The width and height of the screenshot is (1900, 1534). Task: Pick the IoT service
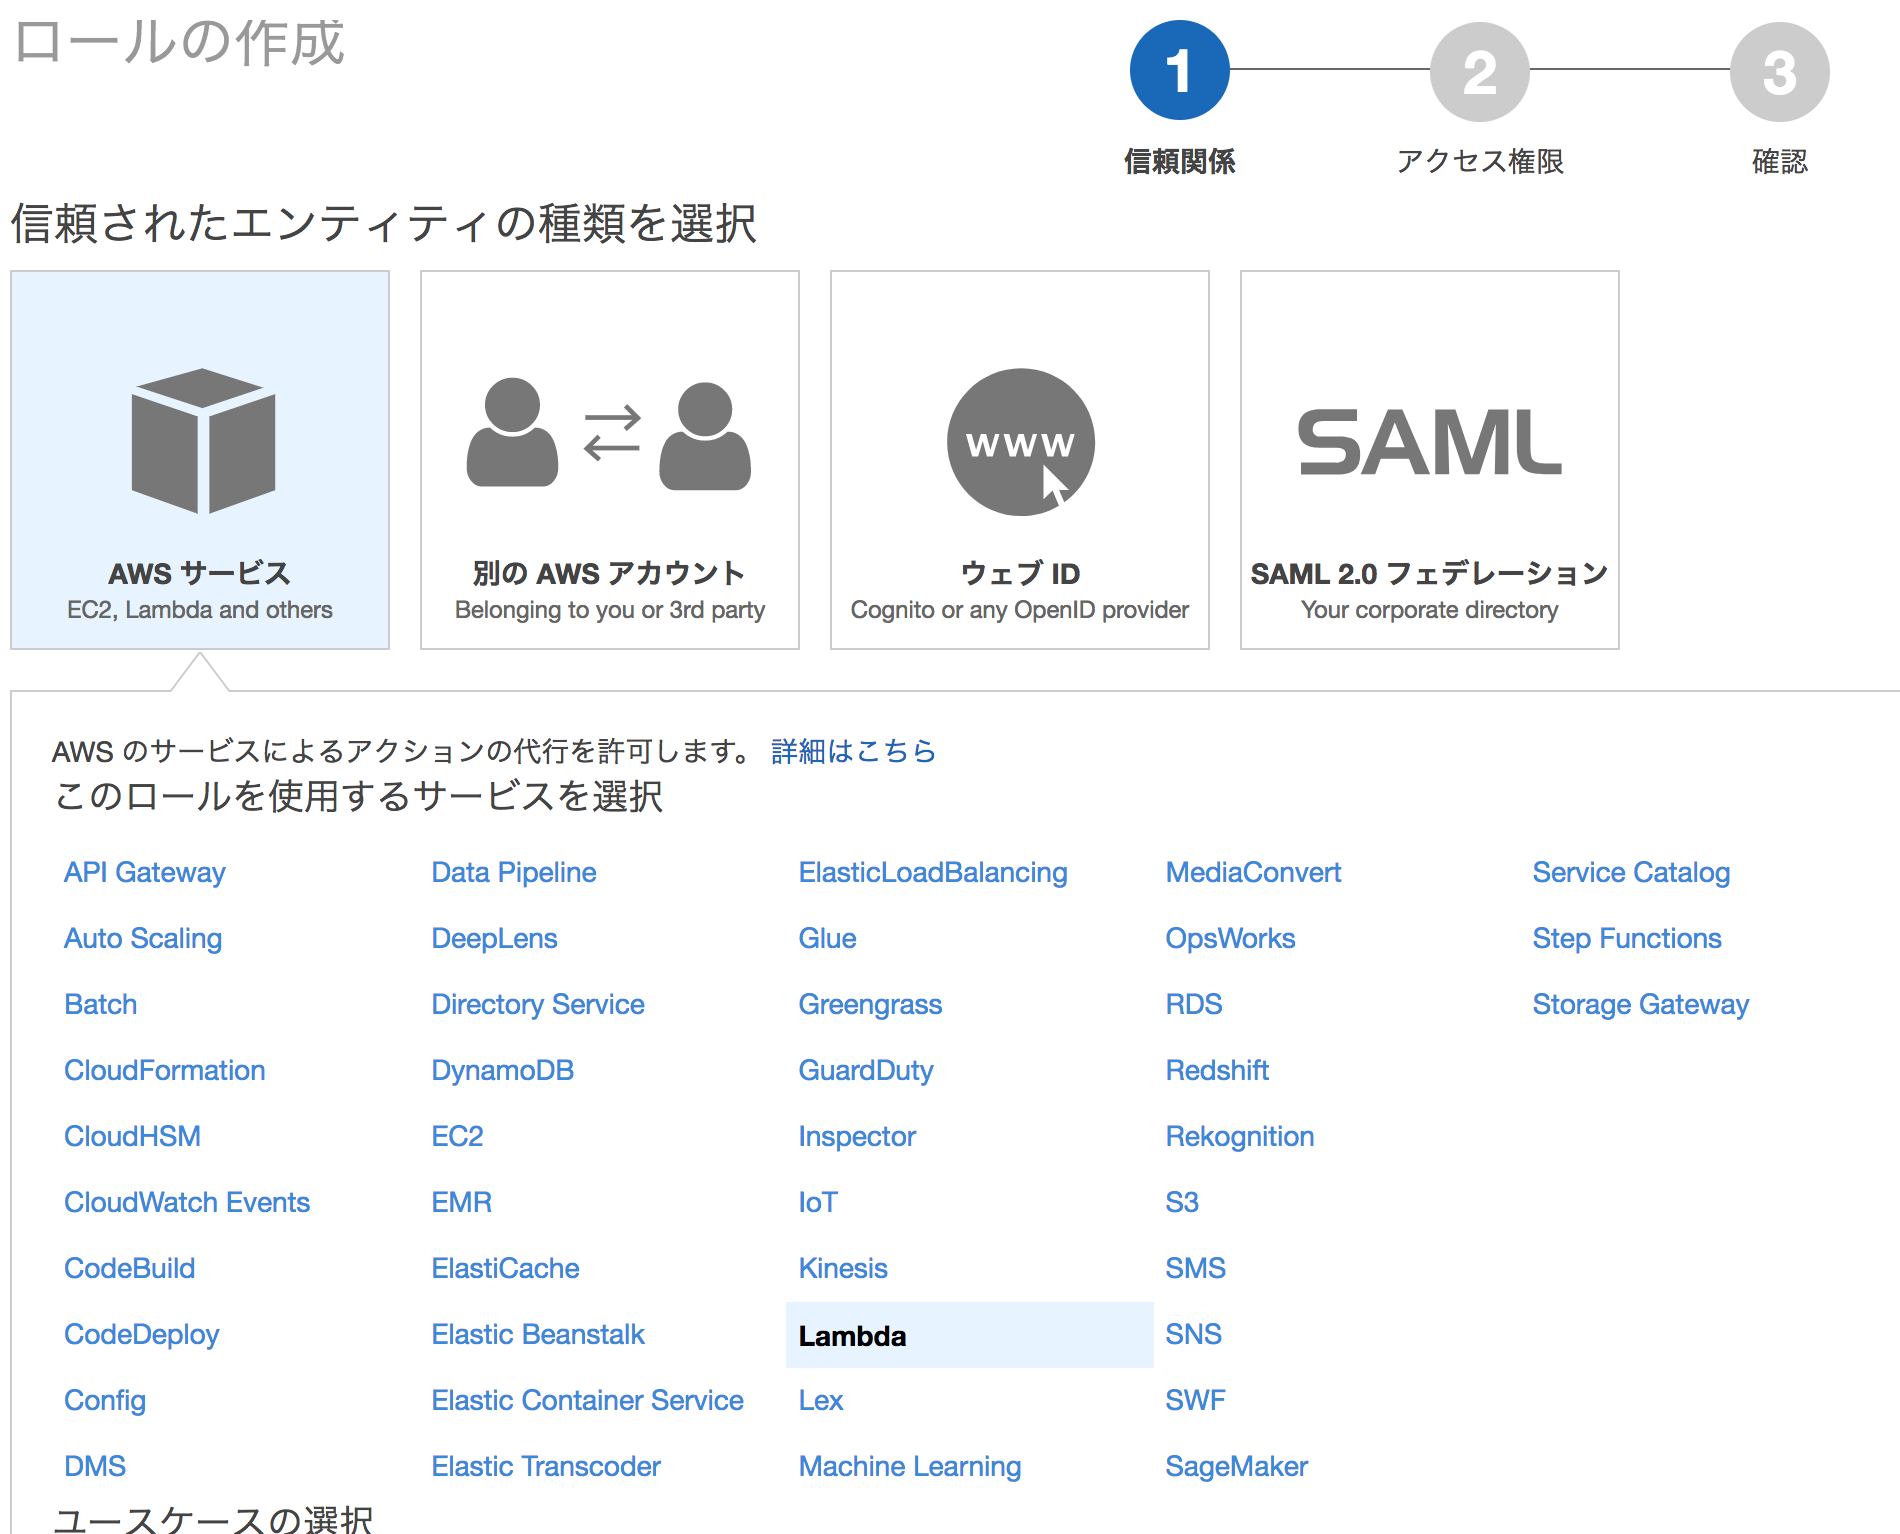click(x=818, y=1202)
